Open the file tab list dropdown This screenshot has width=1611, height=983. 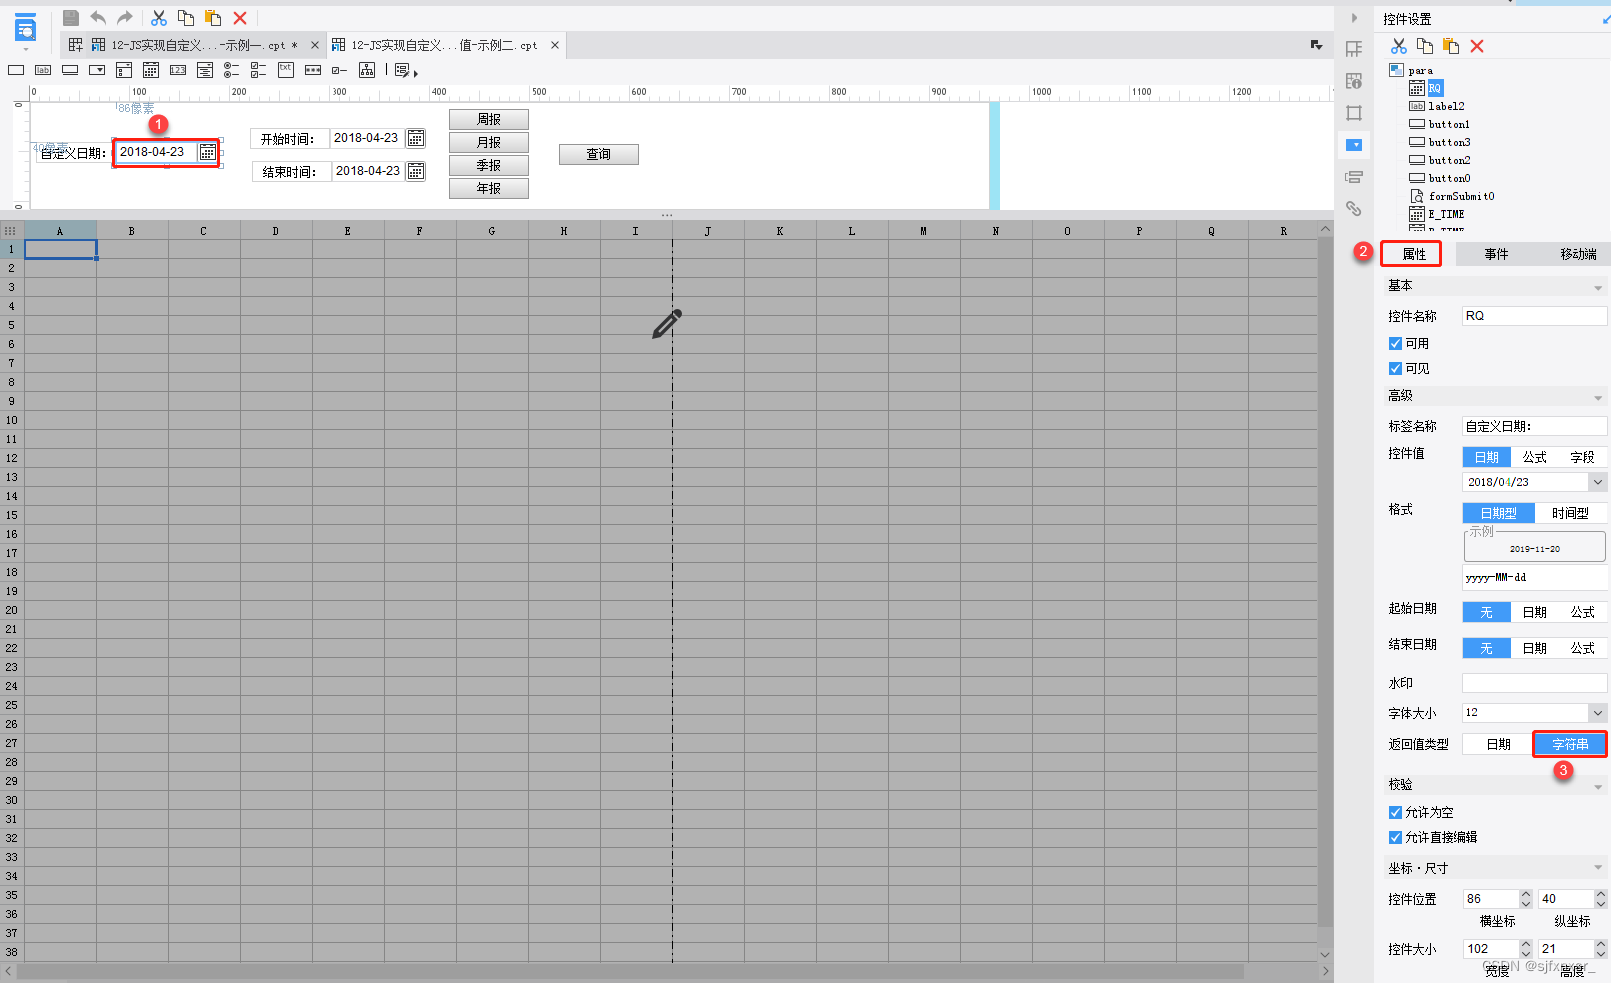[x=1316, y=45]
